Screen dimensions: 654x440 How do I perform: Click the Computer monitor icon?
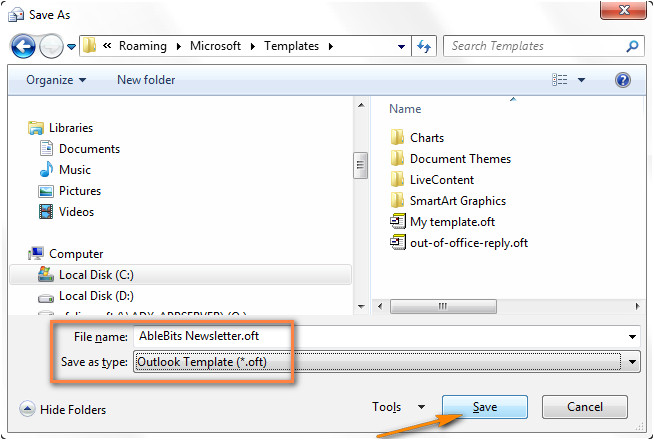(x=36, y=253)
